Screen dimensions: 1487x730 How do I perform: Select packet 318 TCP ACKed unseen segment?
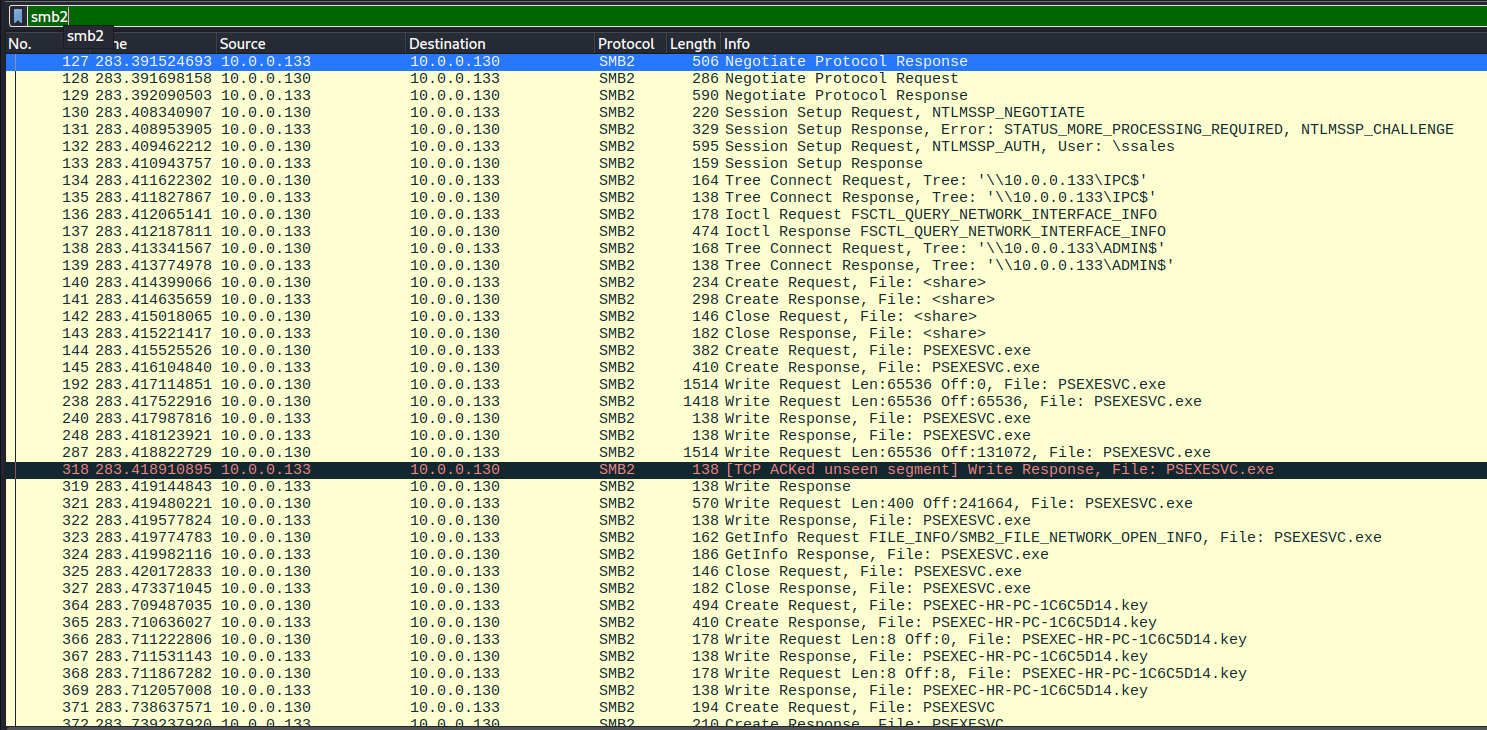pyautogui.click(x=745, y=469)
